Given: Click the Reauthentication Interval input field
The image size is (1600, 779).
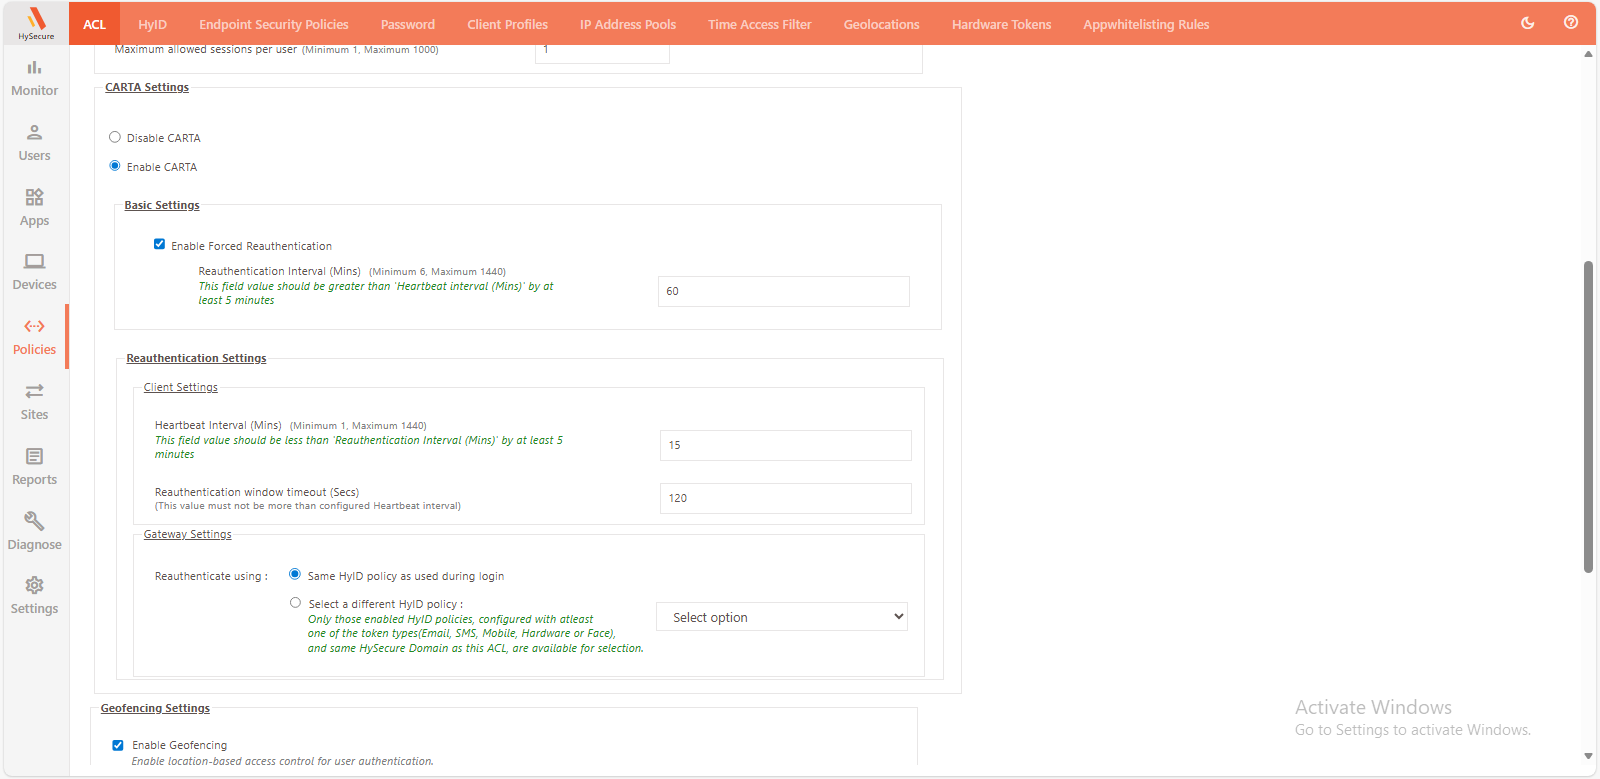Looking at the screenshot, I should [783, 291].
